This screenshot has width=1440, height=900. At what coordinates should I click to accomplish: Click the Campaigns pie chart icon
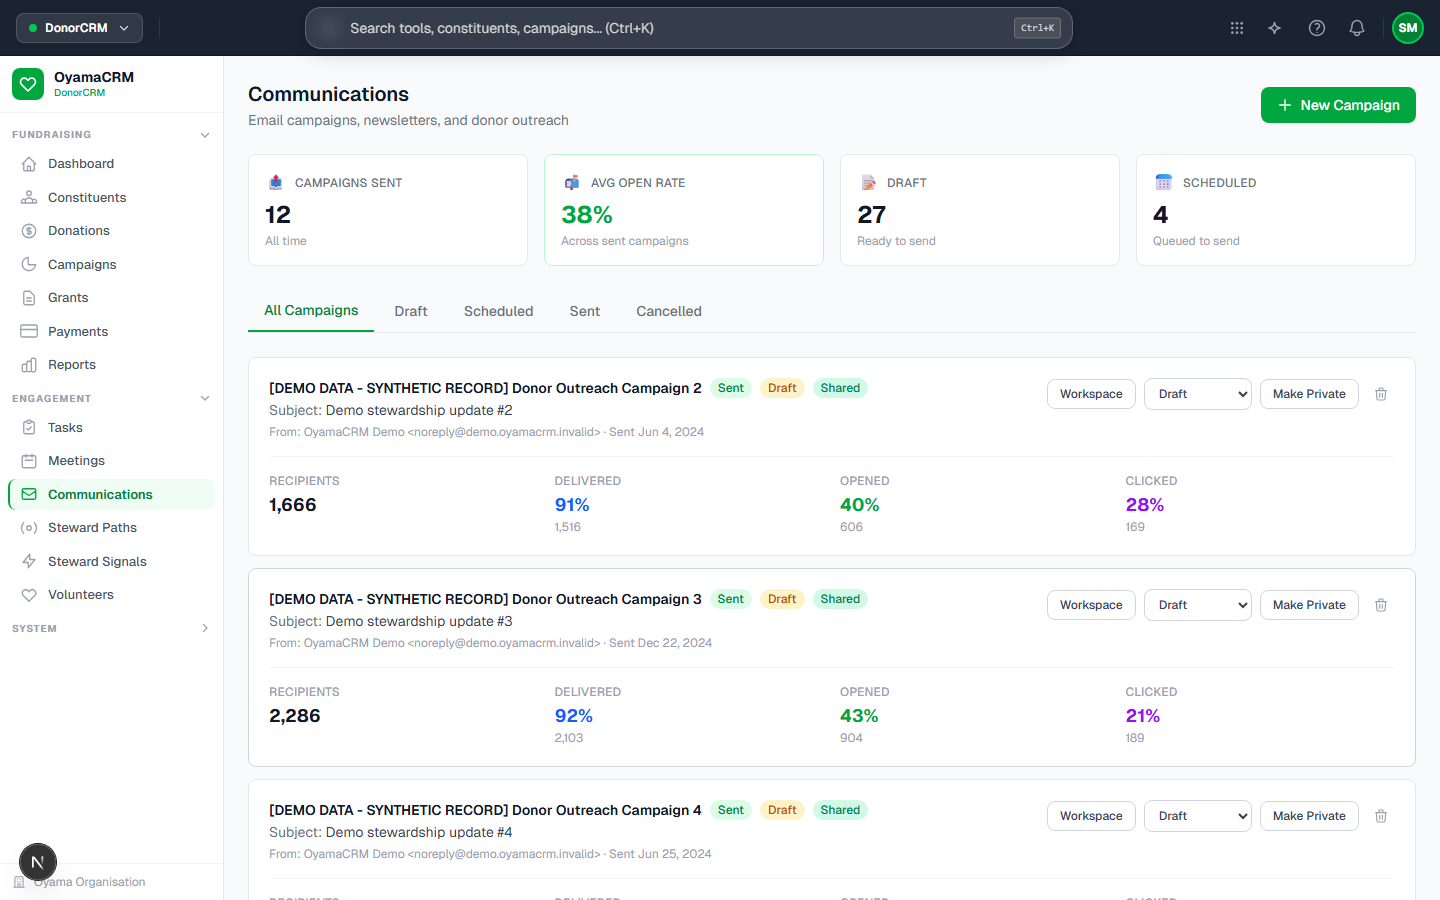[29, 265]
